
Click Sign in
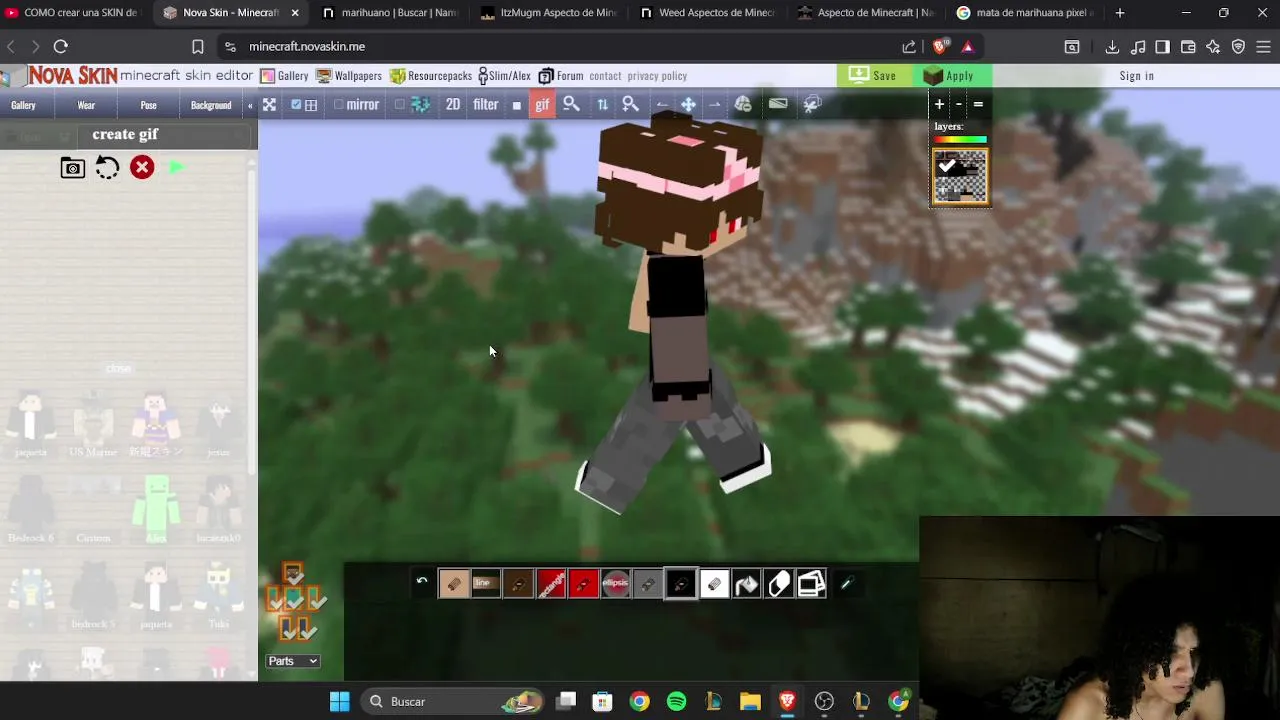(x=1137, y=76)
